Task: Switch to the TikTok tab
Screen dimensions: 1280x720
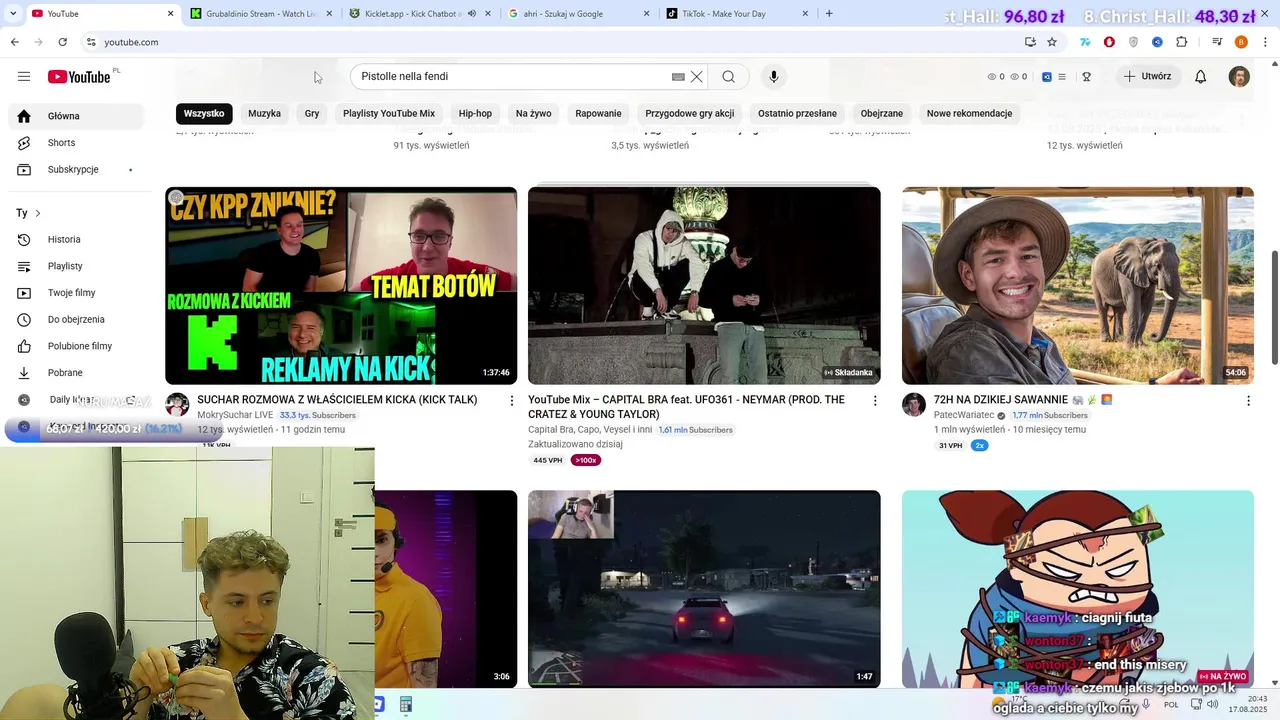Action: (735, 14)
